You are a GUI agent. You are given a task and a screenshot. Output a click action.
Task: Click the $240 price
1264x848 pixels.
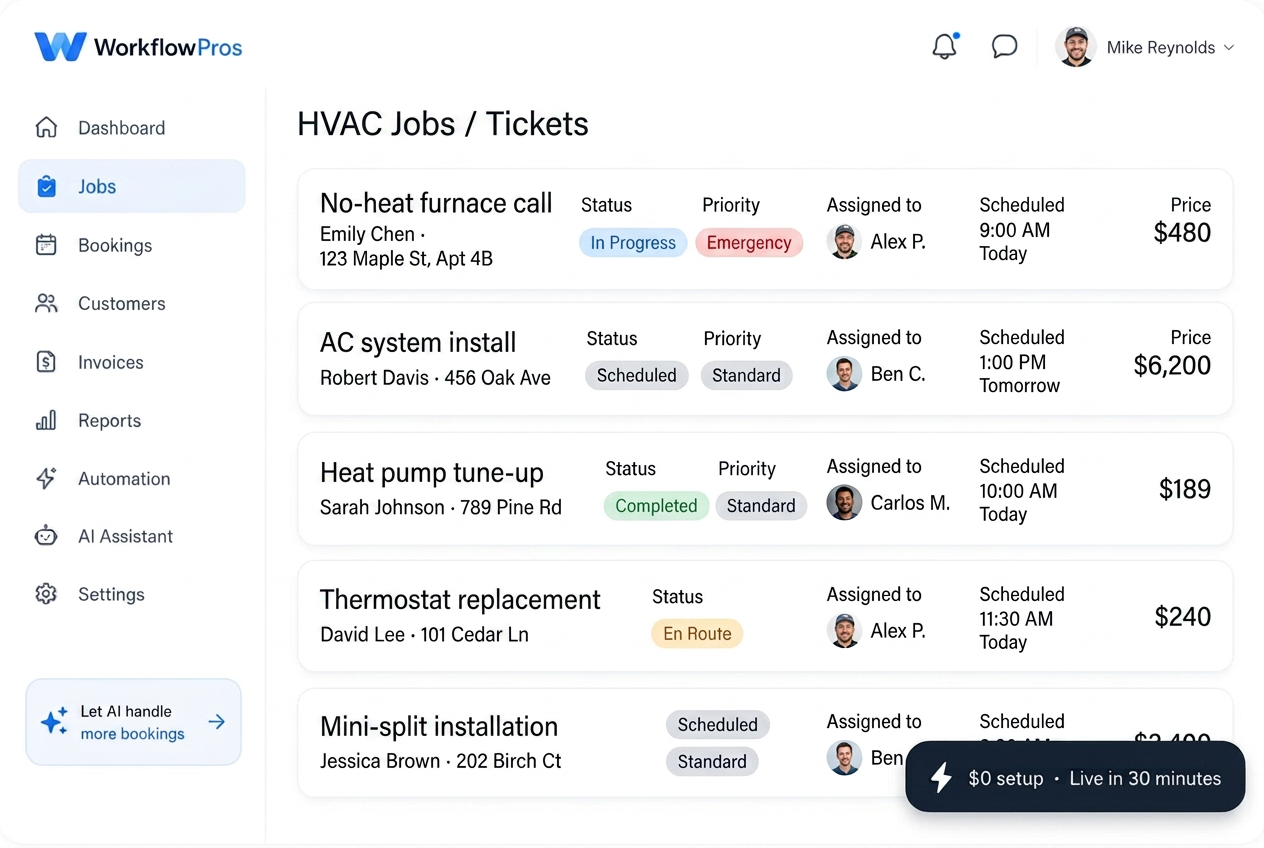tap(1183, 617)
